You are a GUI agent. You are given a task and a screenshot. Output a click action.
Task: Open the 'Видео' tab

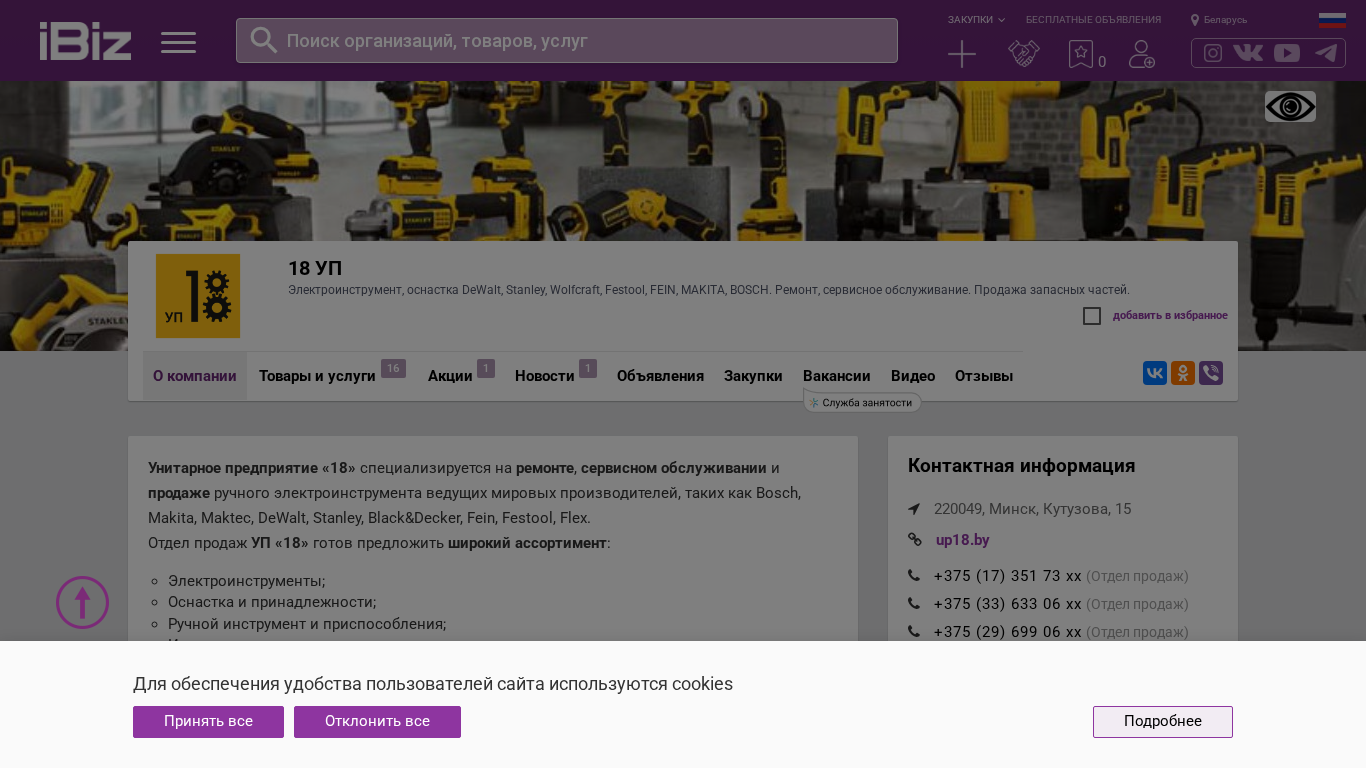pos(913,376)
